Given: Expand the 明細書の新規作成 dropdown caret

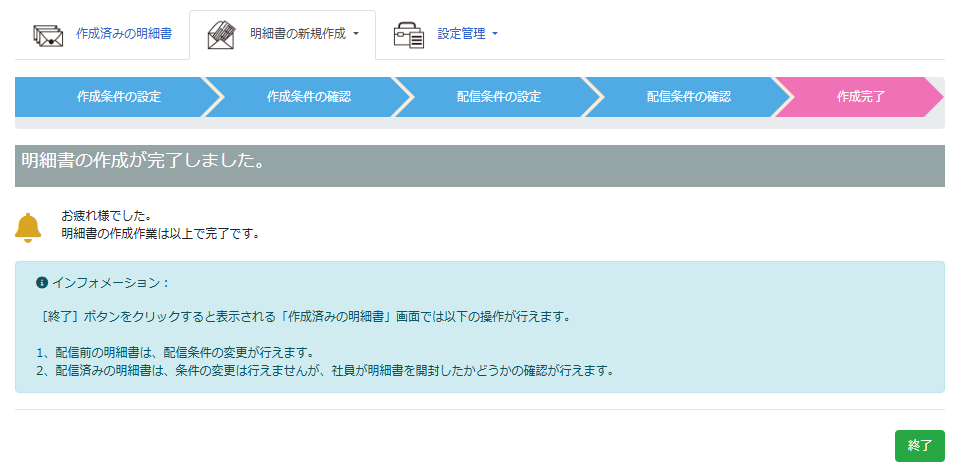Looking at the screenshot, I should (356, 34).
